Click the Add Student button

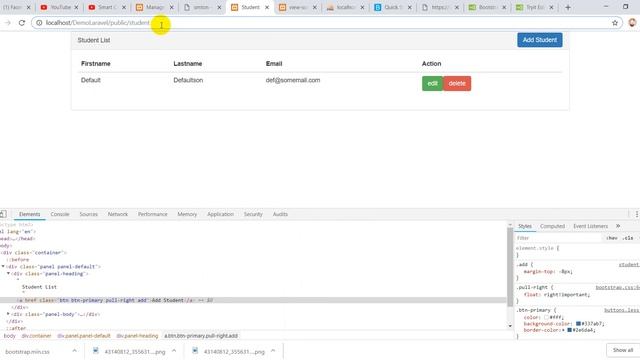point(540,40)
